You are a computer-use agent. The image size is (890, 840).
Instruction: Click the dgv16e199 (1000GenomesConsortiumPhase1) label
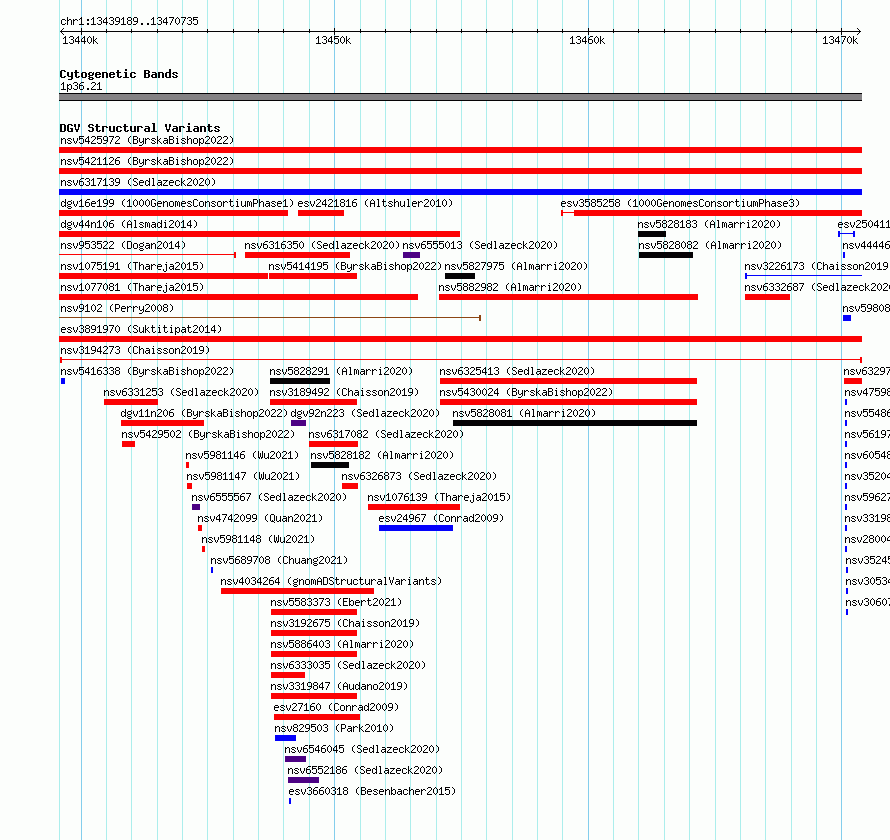click(177, 203)
